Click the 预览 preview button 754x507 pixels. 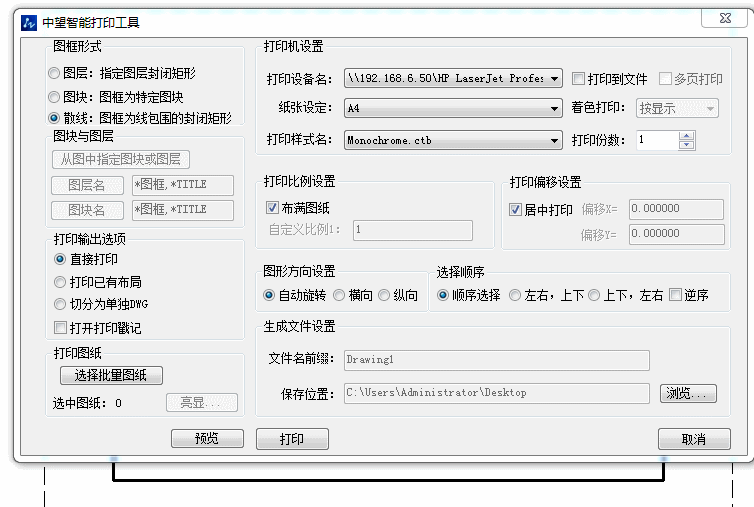click(207, 439)
